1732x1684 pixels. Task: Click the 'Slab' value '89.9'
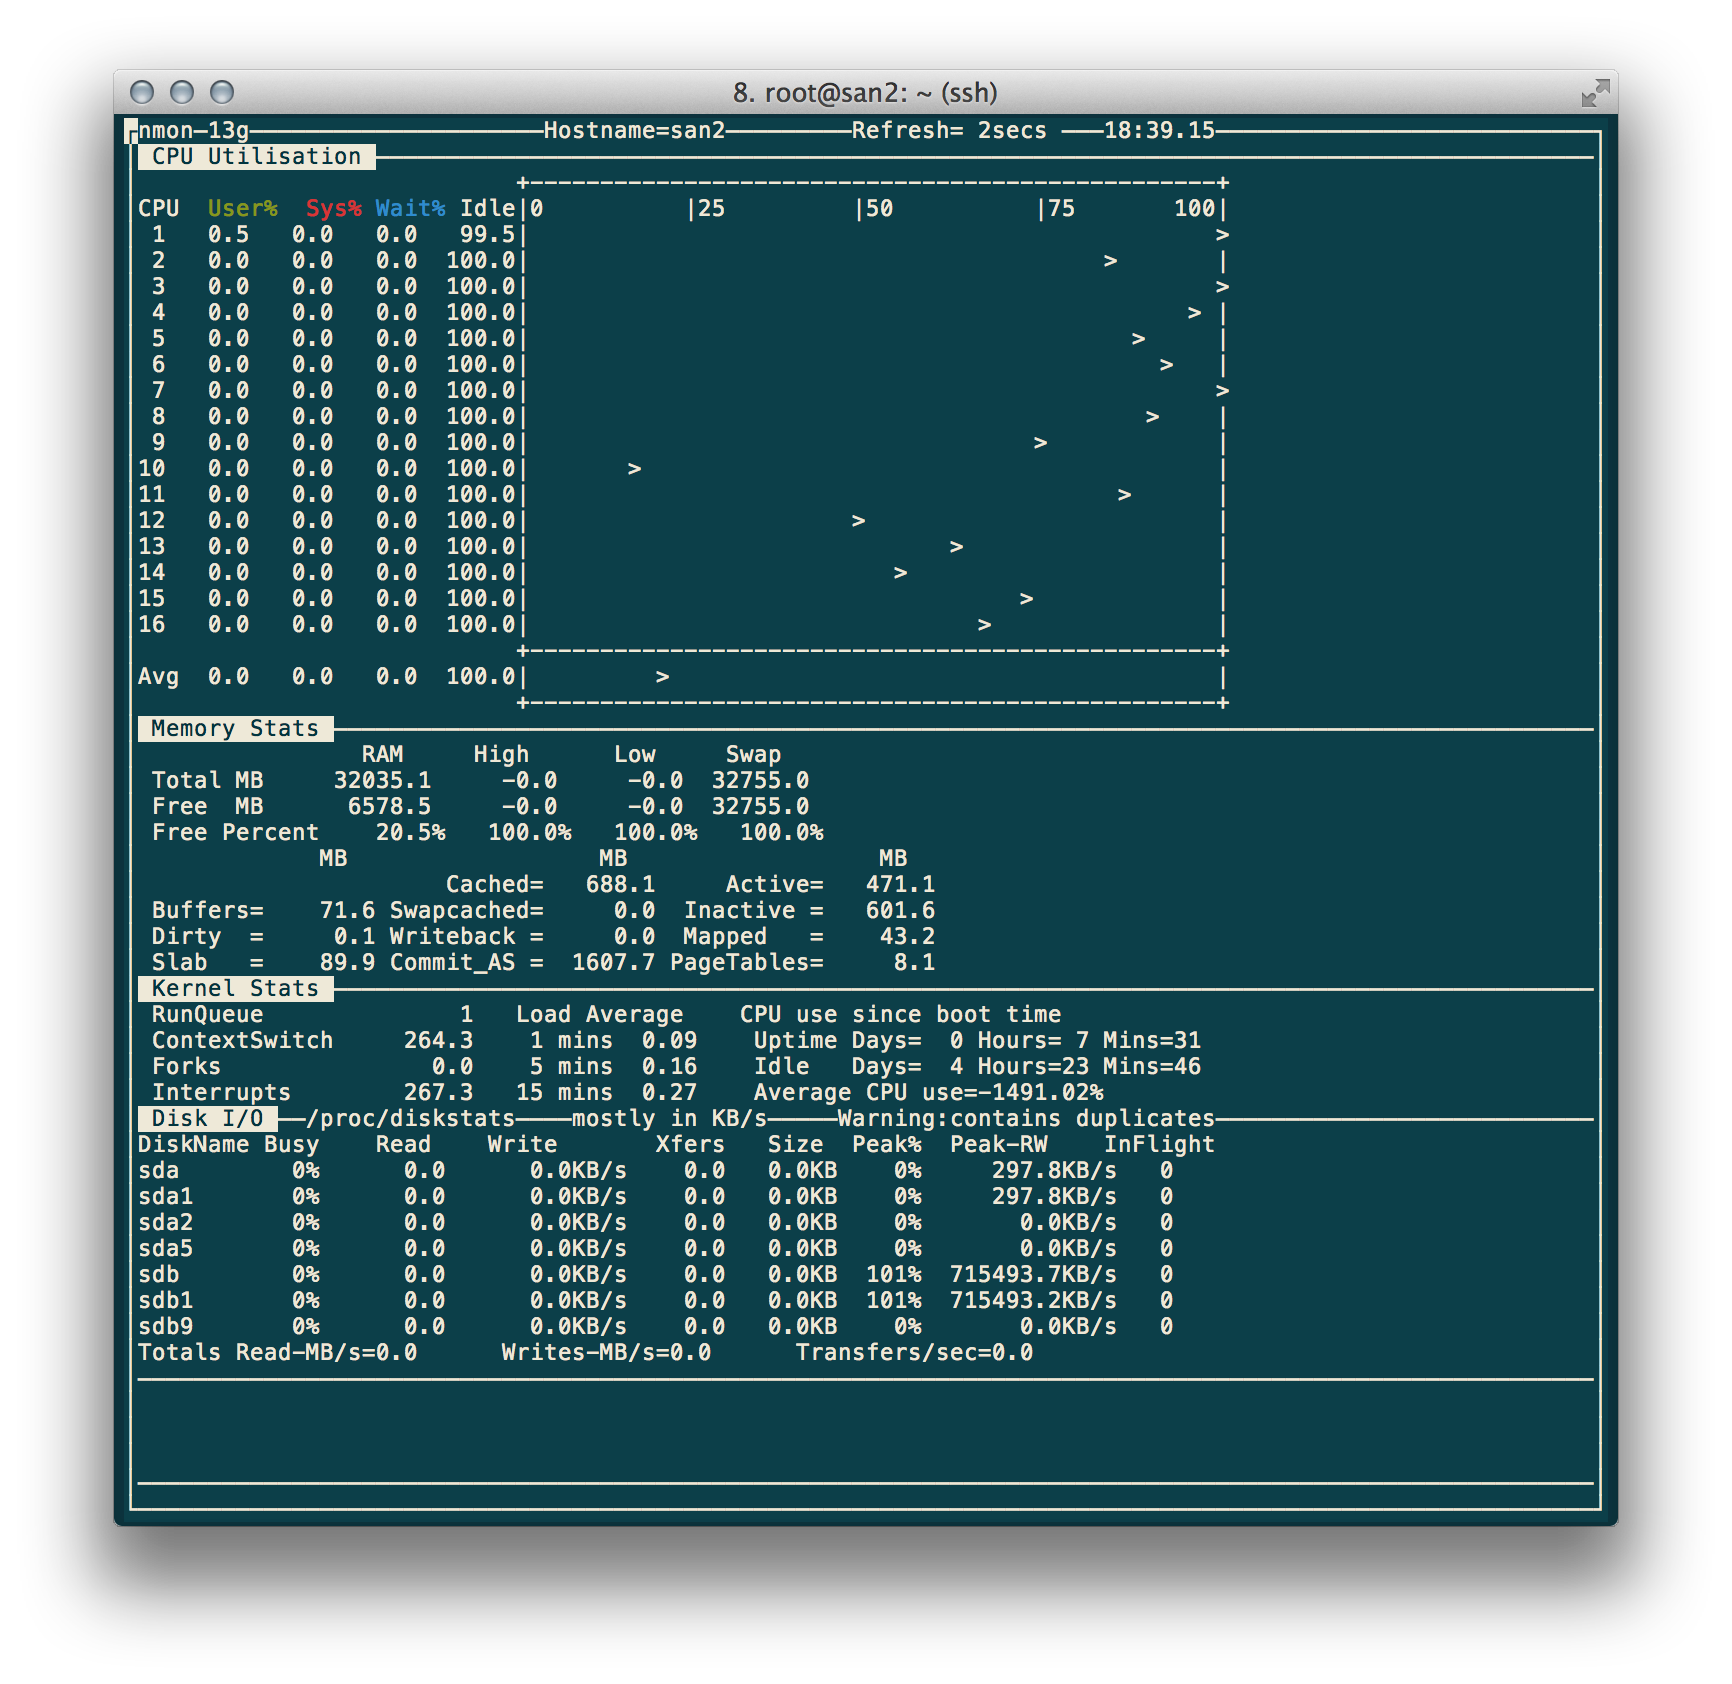(347, 962)
